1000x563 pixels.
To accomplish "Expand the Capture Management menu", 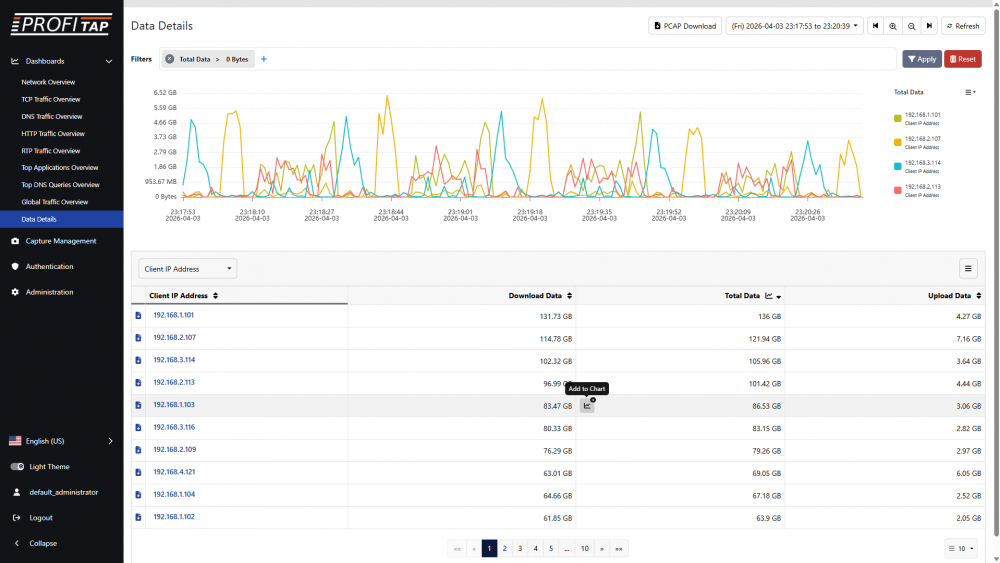I will click(60, 241).
